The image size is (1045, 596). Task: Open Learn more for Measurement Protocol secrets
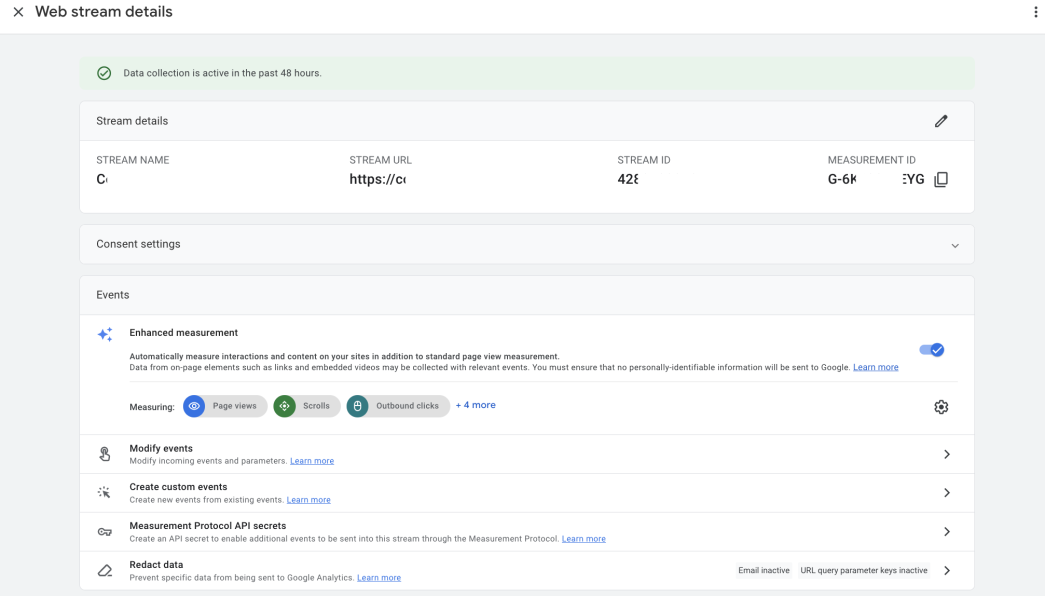584,539
